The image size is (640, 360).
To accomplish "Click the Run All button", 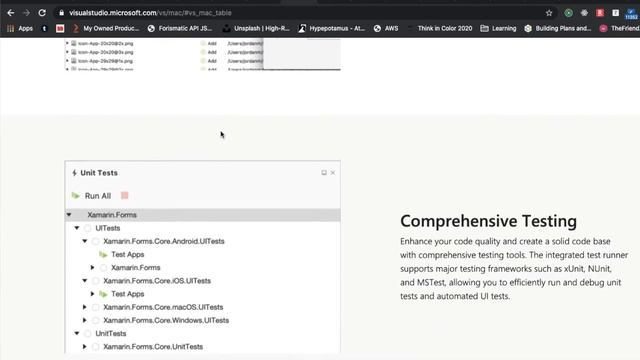I will [x=91, y=196].
